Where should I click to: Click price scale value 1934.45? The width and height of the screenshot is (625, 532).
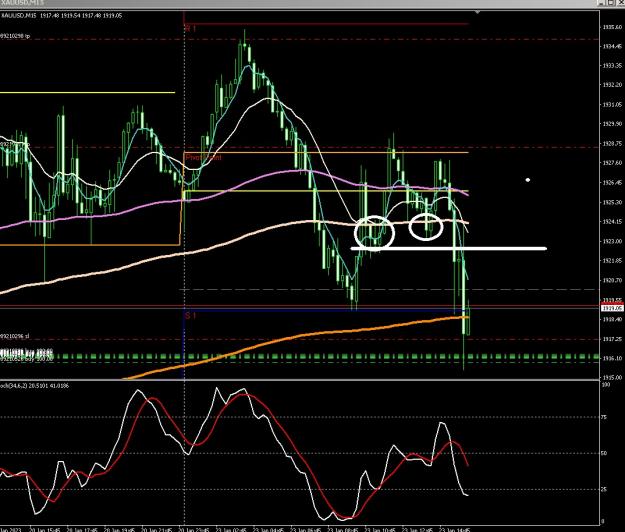click(612, 46)
